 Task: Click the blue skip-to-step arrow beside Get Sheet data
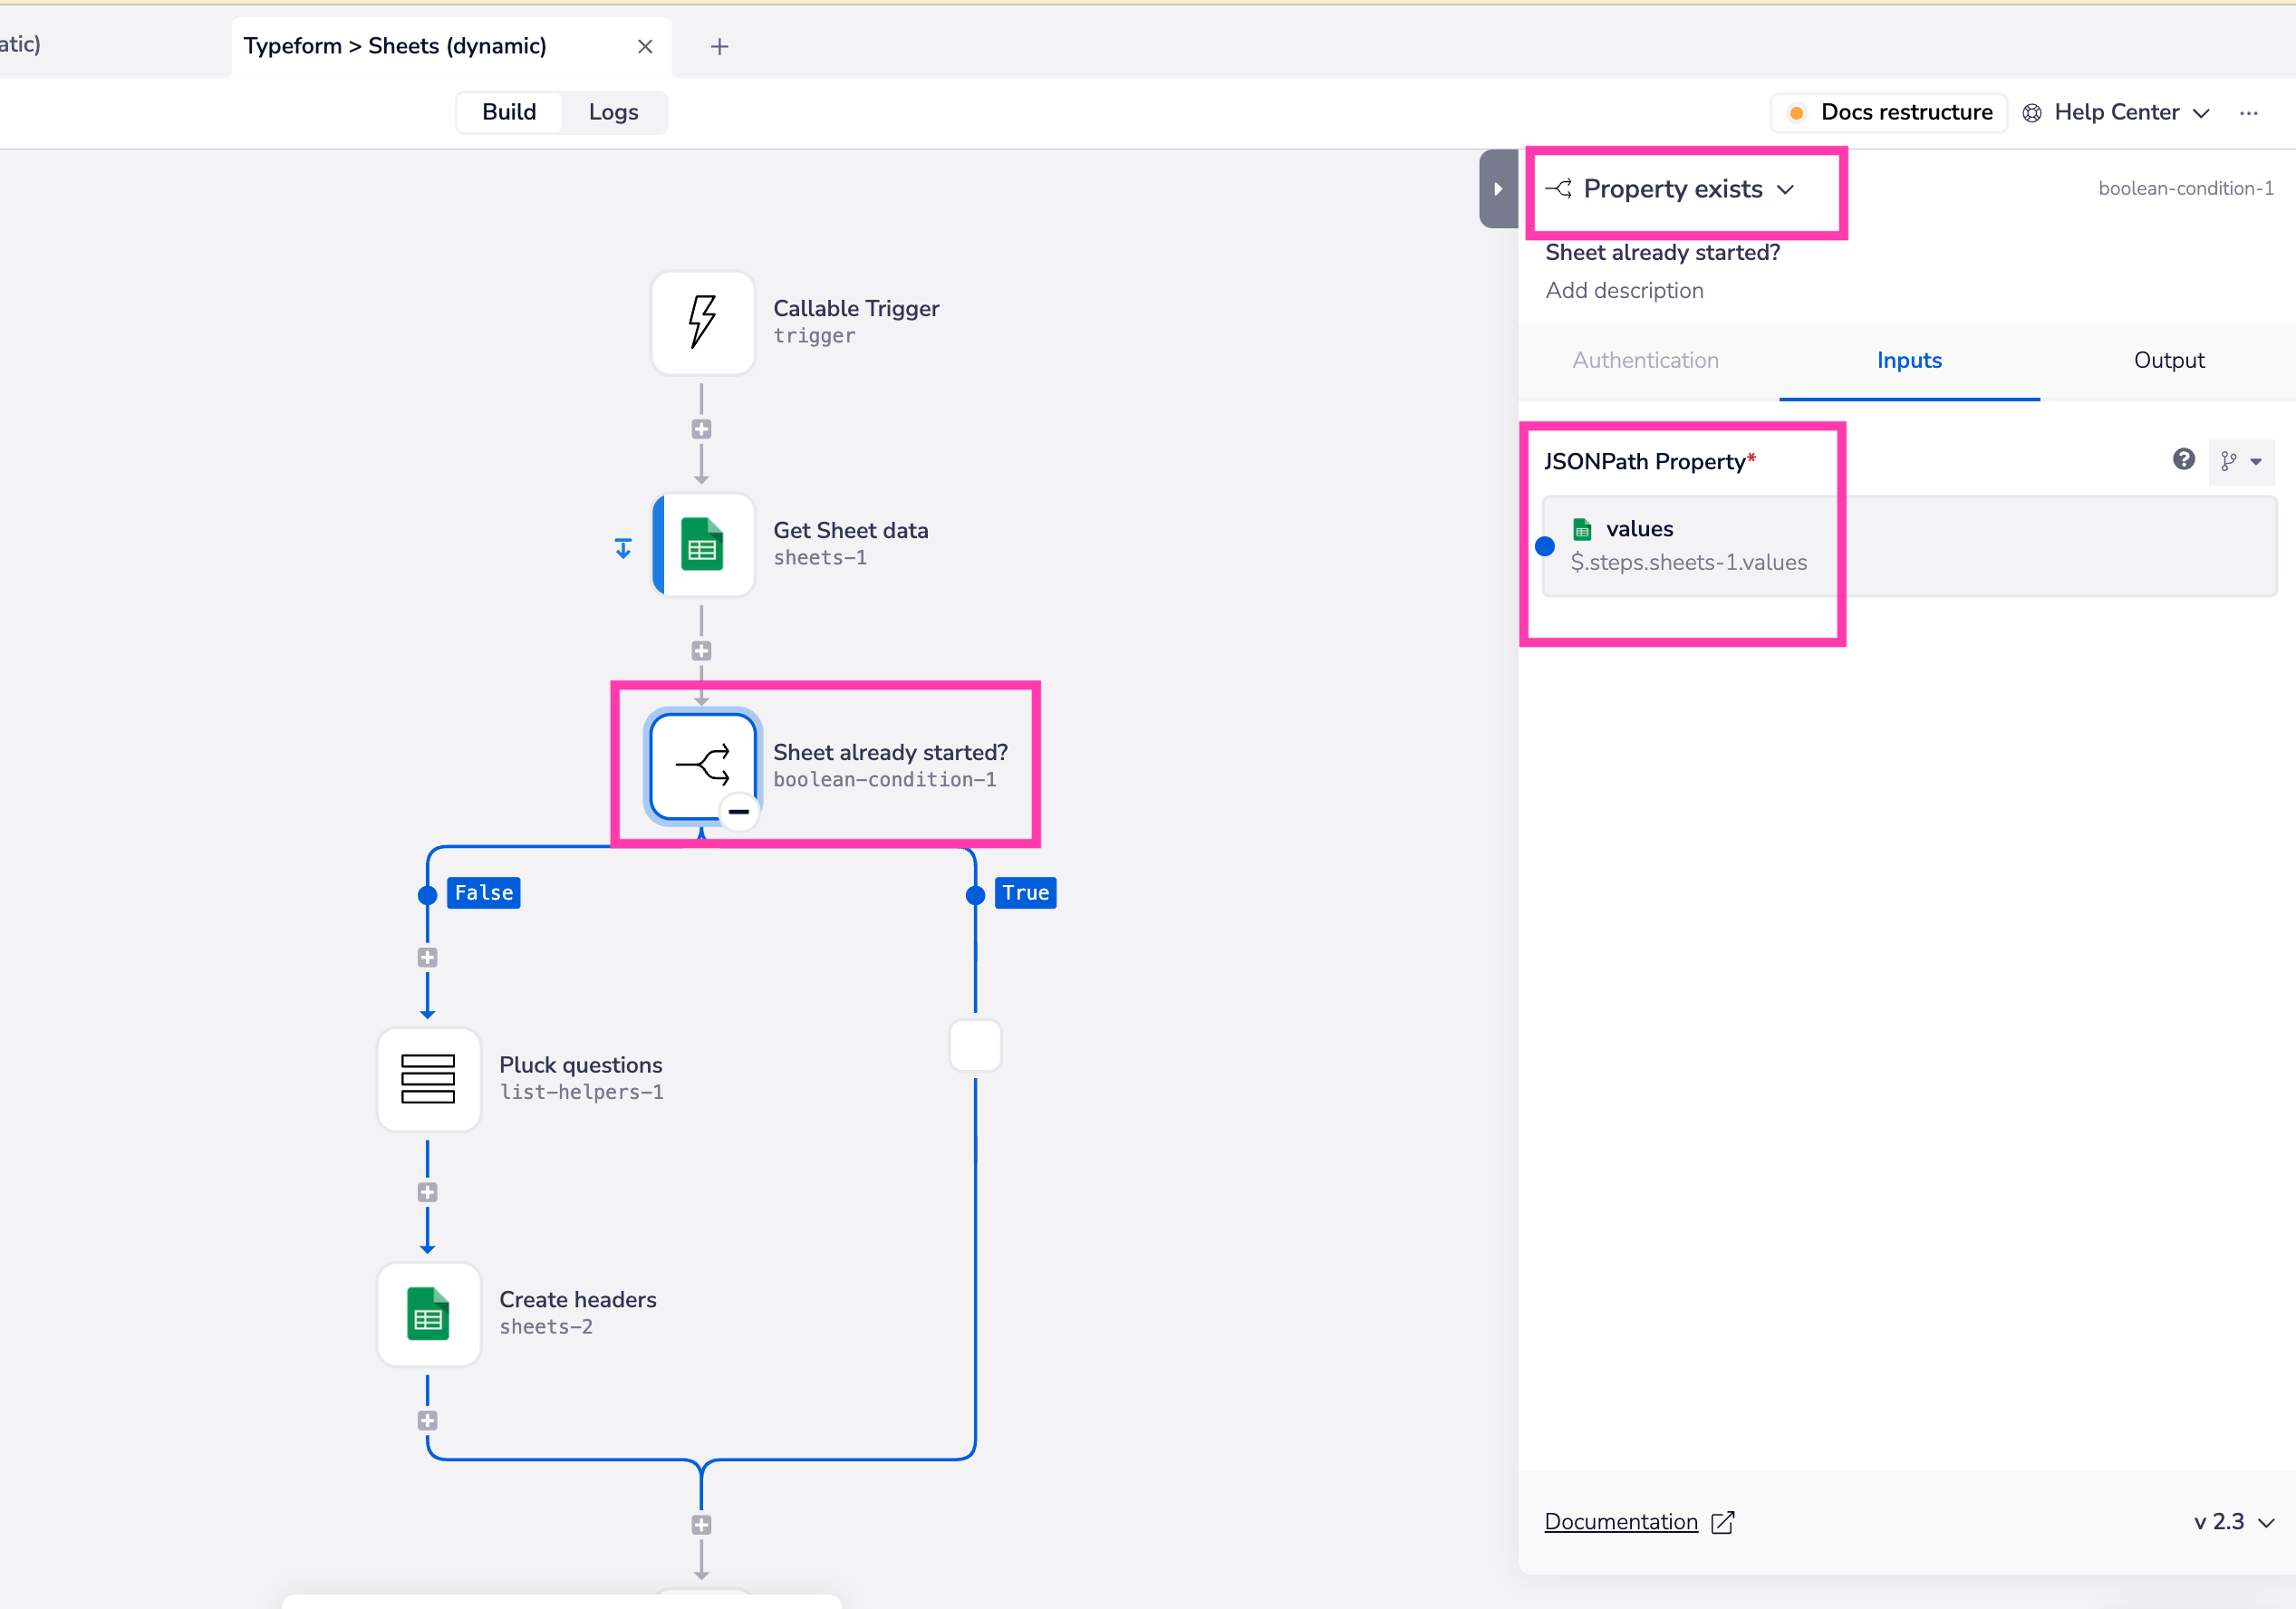coord(623,546)
